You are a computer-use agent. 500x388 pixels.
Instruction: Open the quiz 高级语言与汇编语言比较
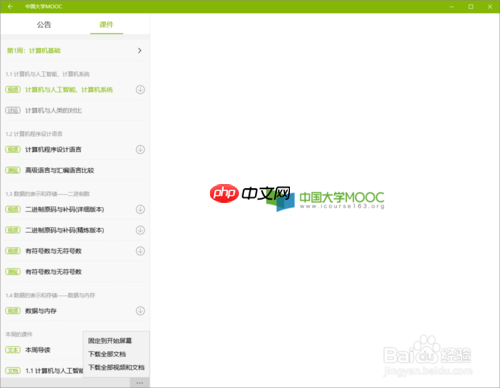pos(60,170)
